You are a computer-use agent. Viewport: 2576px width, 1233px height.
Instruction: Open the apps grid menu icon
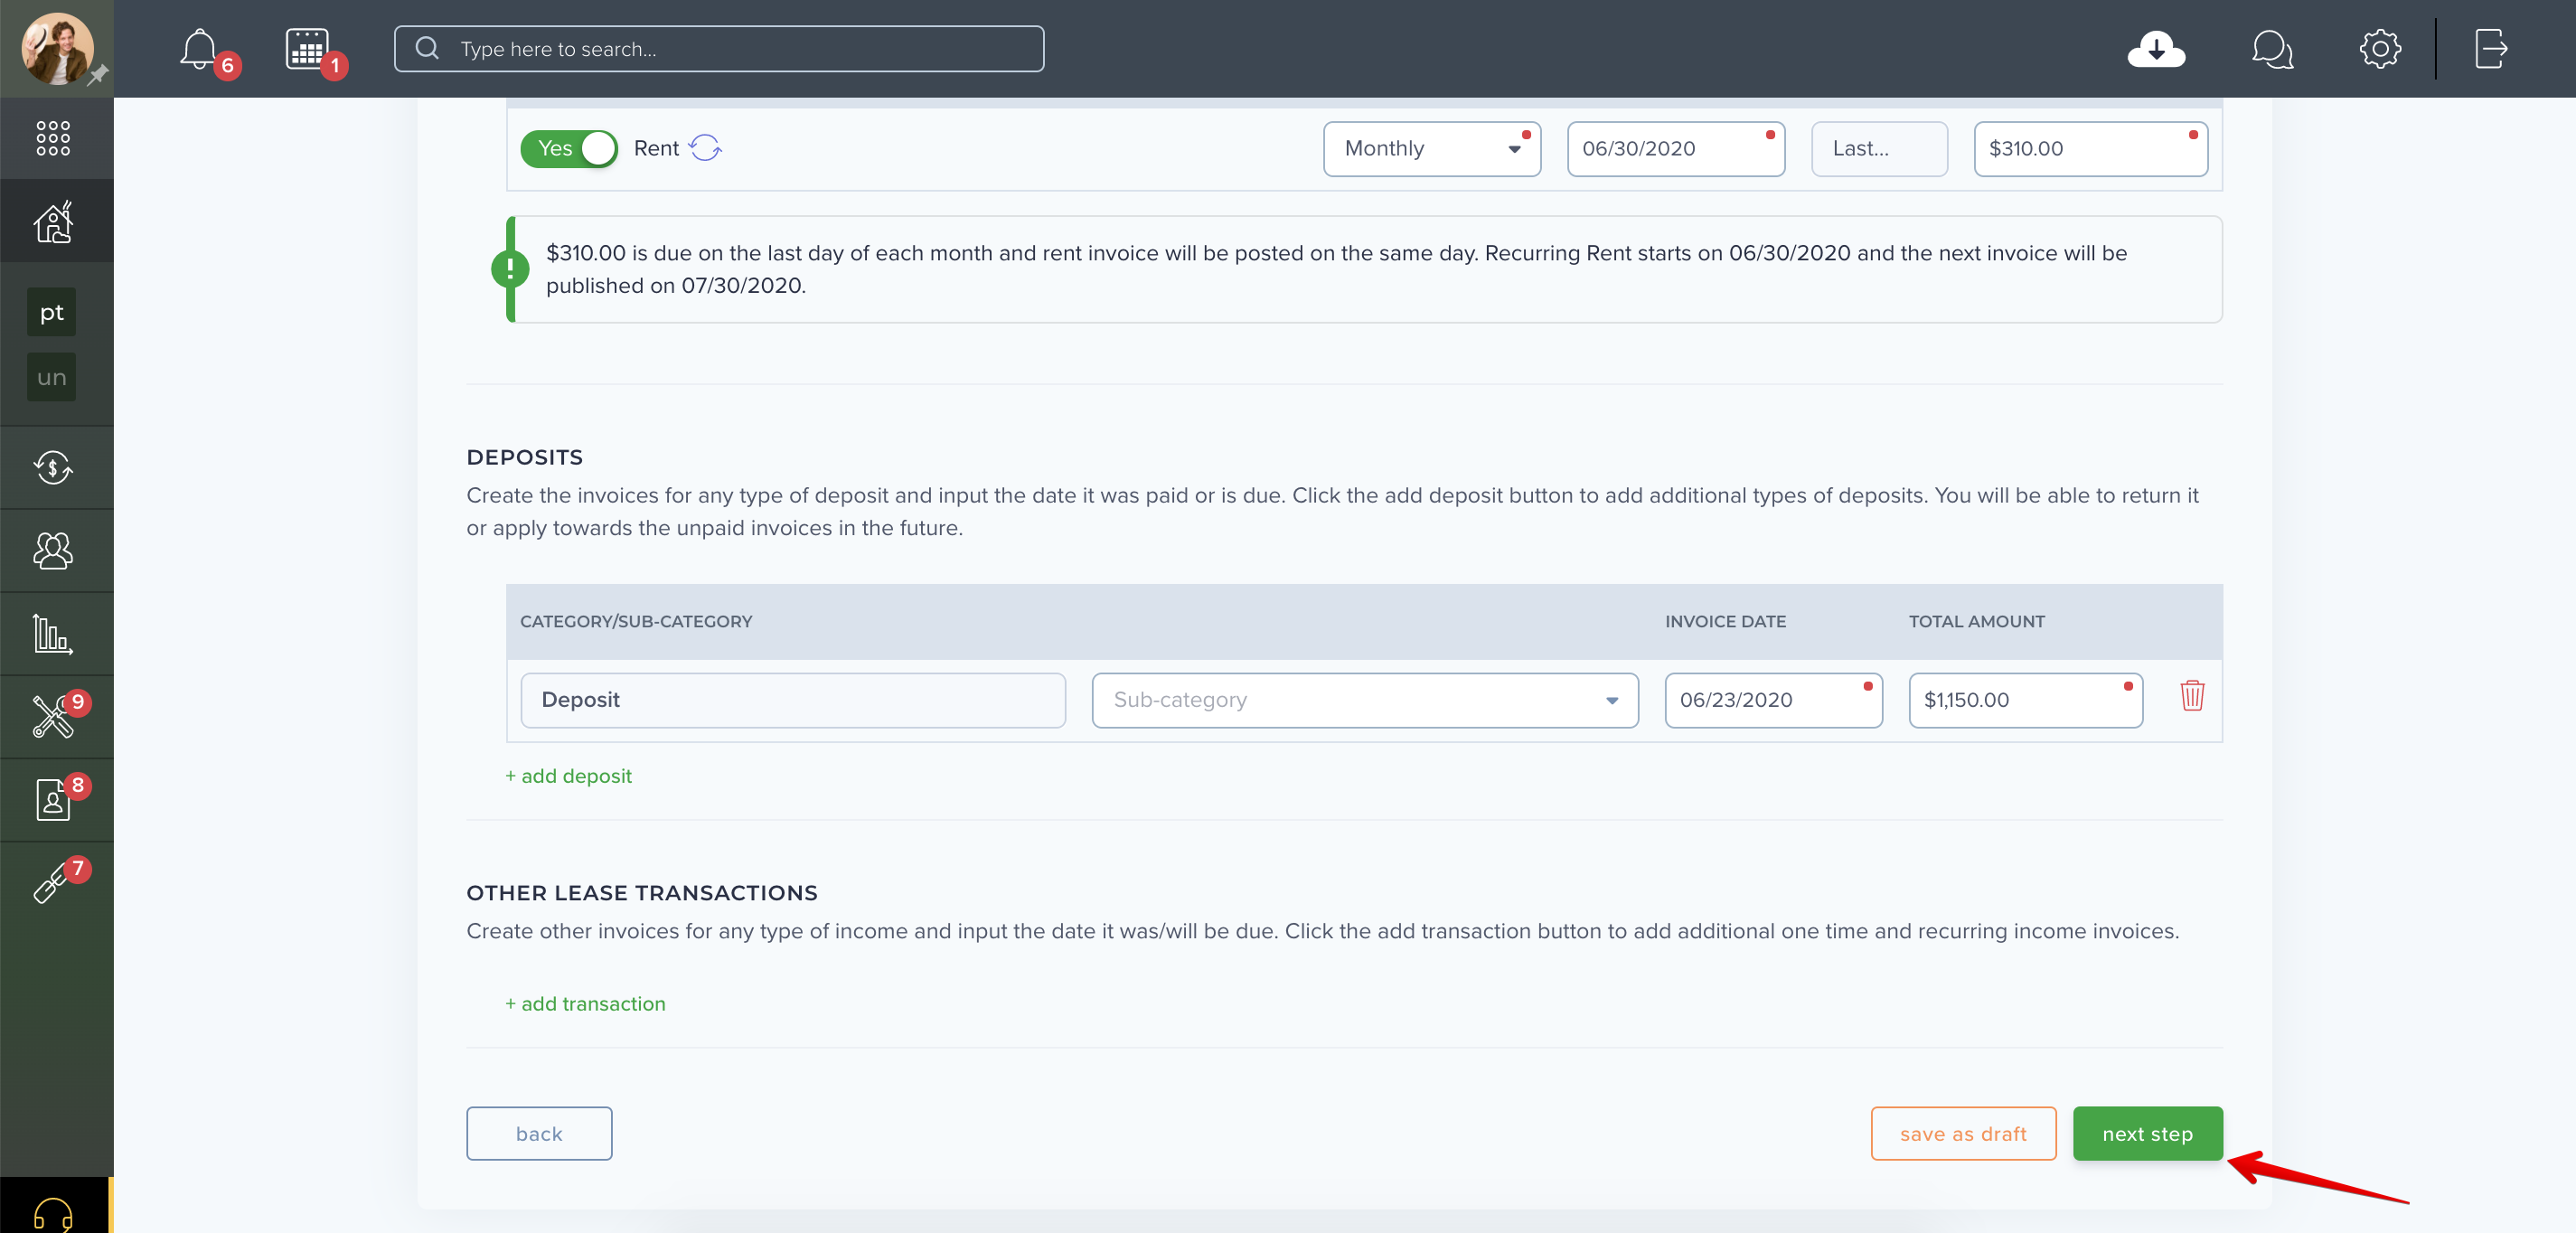pos(53,138)
